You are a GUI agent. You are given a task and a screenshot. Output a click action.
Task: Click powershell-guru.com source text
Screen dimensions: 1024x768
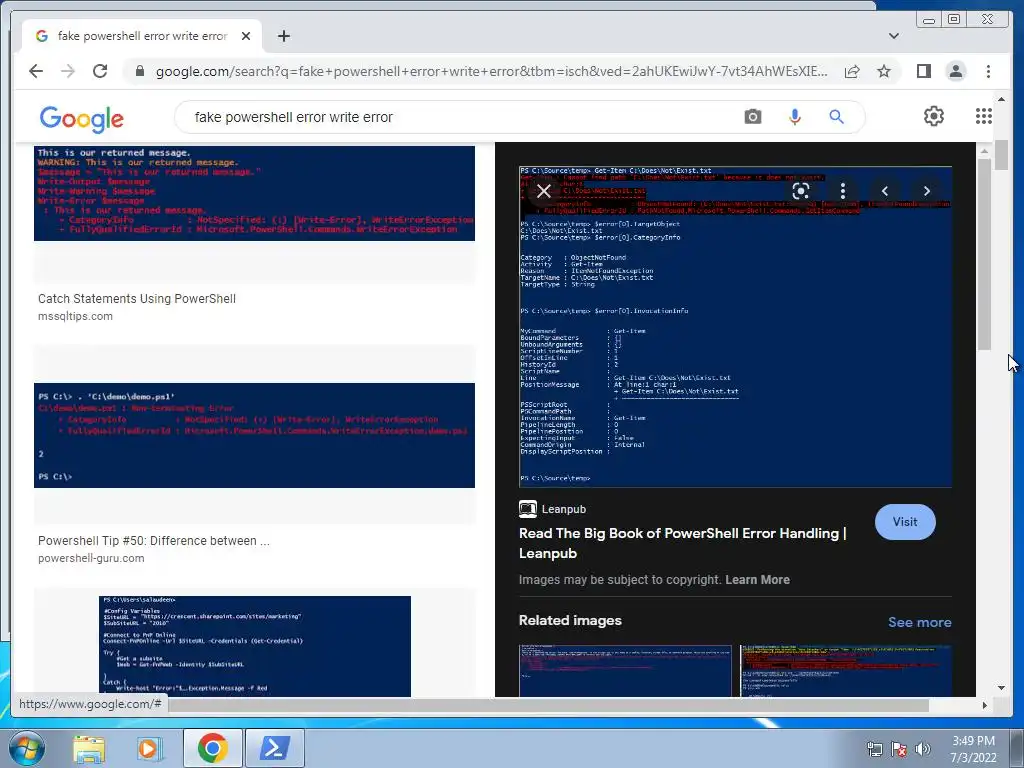(x=91, y=558)
